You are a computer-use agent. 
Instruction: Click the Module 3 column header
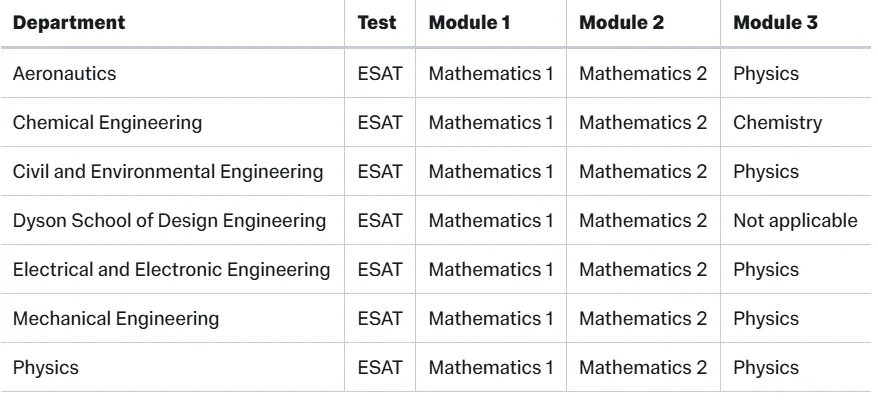pyautogui.click(x=776, y=23)
